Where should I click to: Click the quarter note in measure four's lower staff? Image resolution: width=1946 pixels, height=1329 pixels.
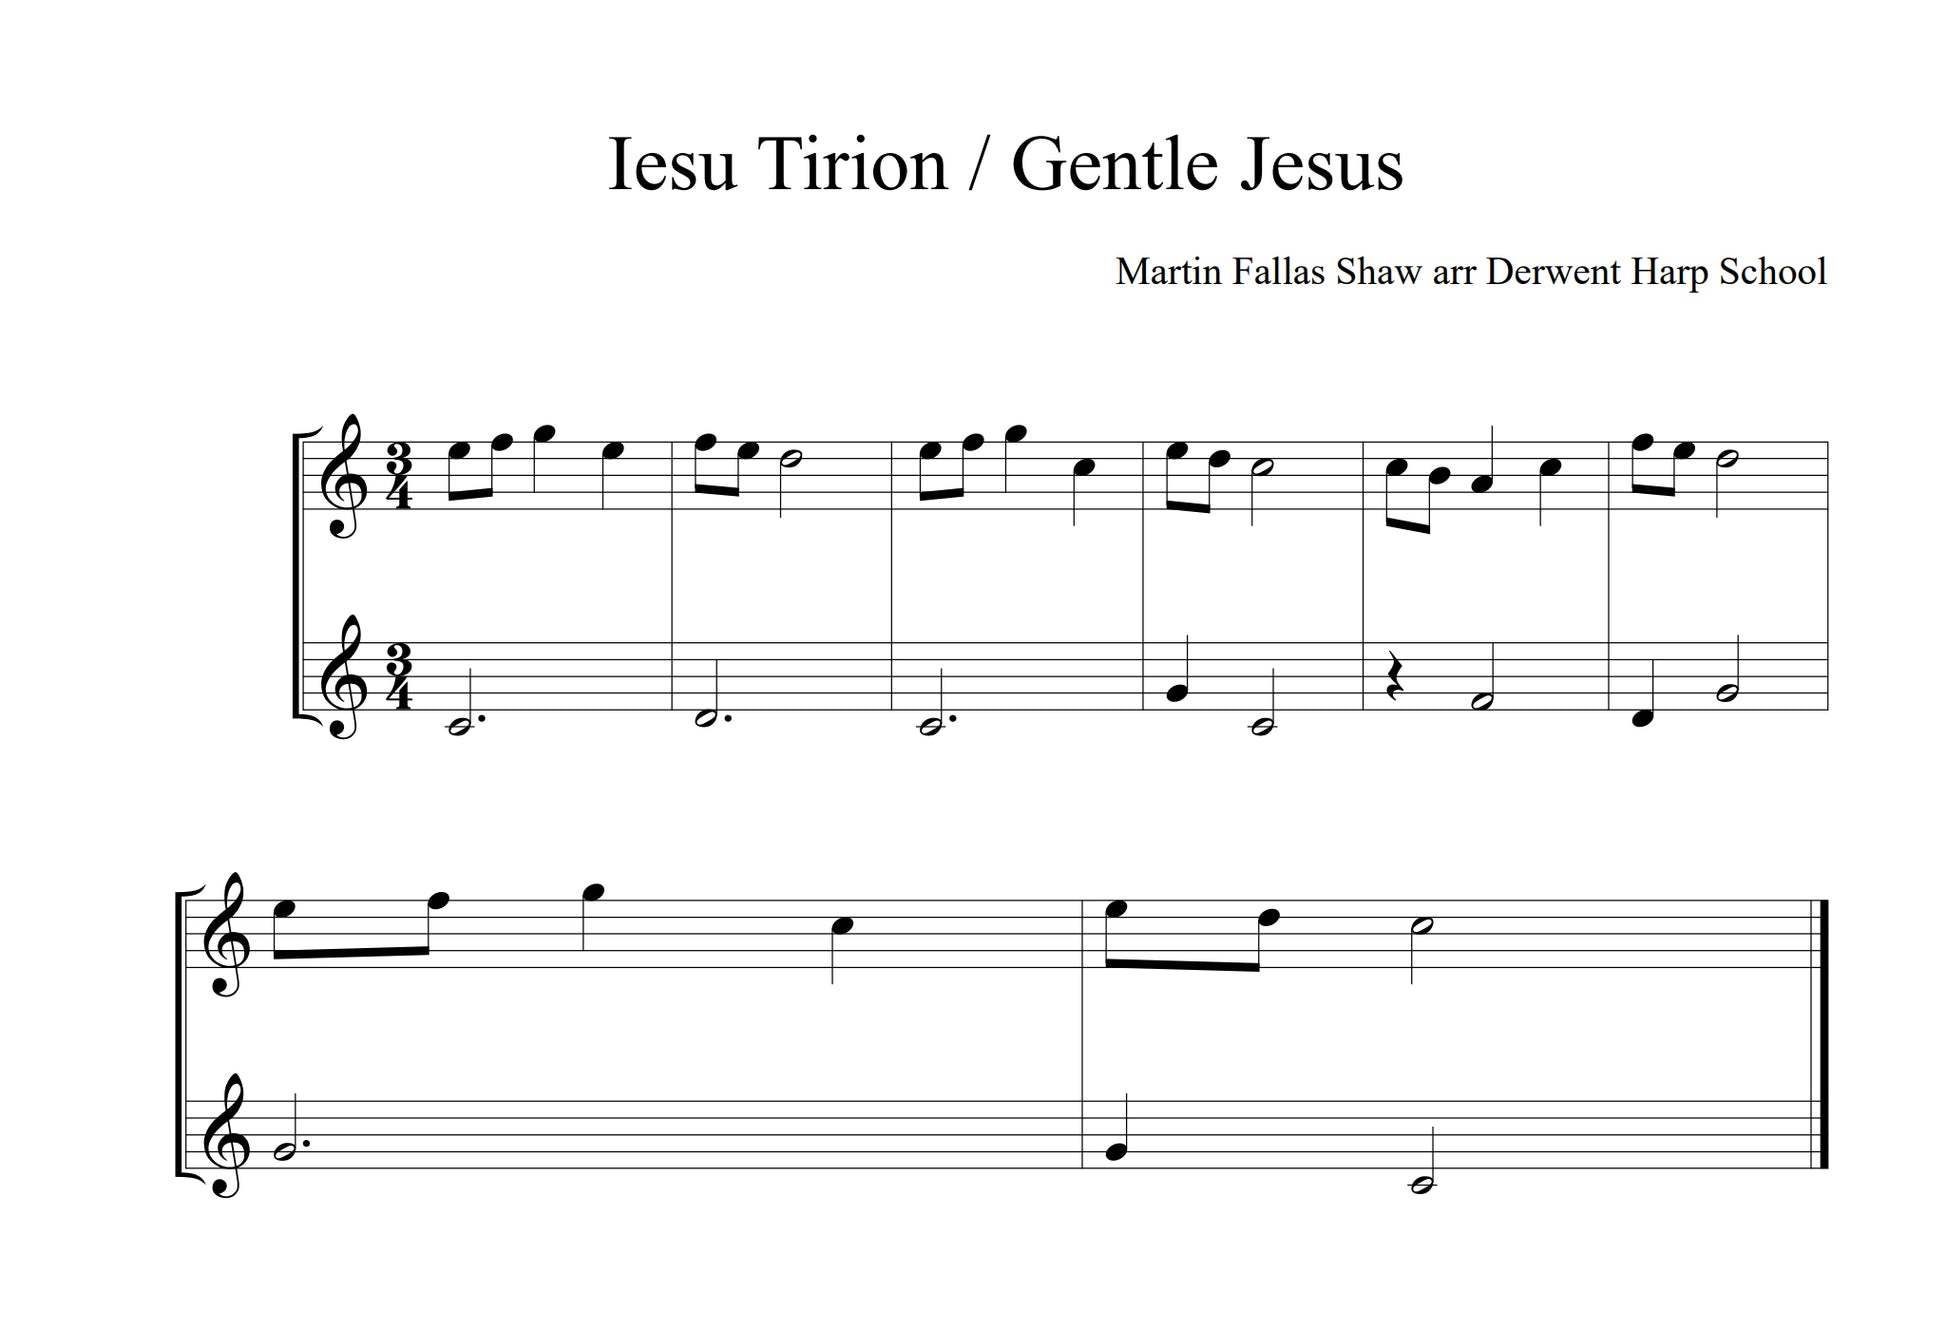pos(1177,692)
